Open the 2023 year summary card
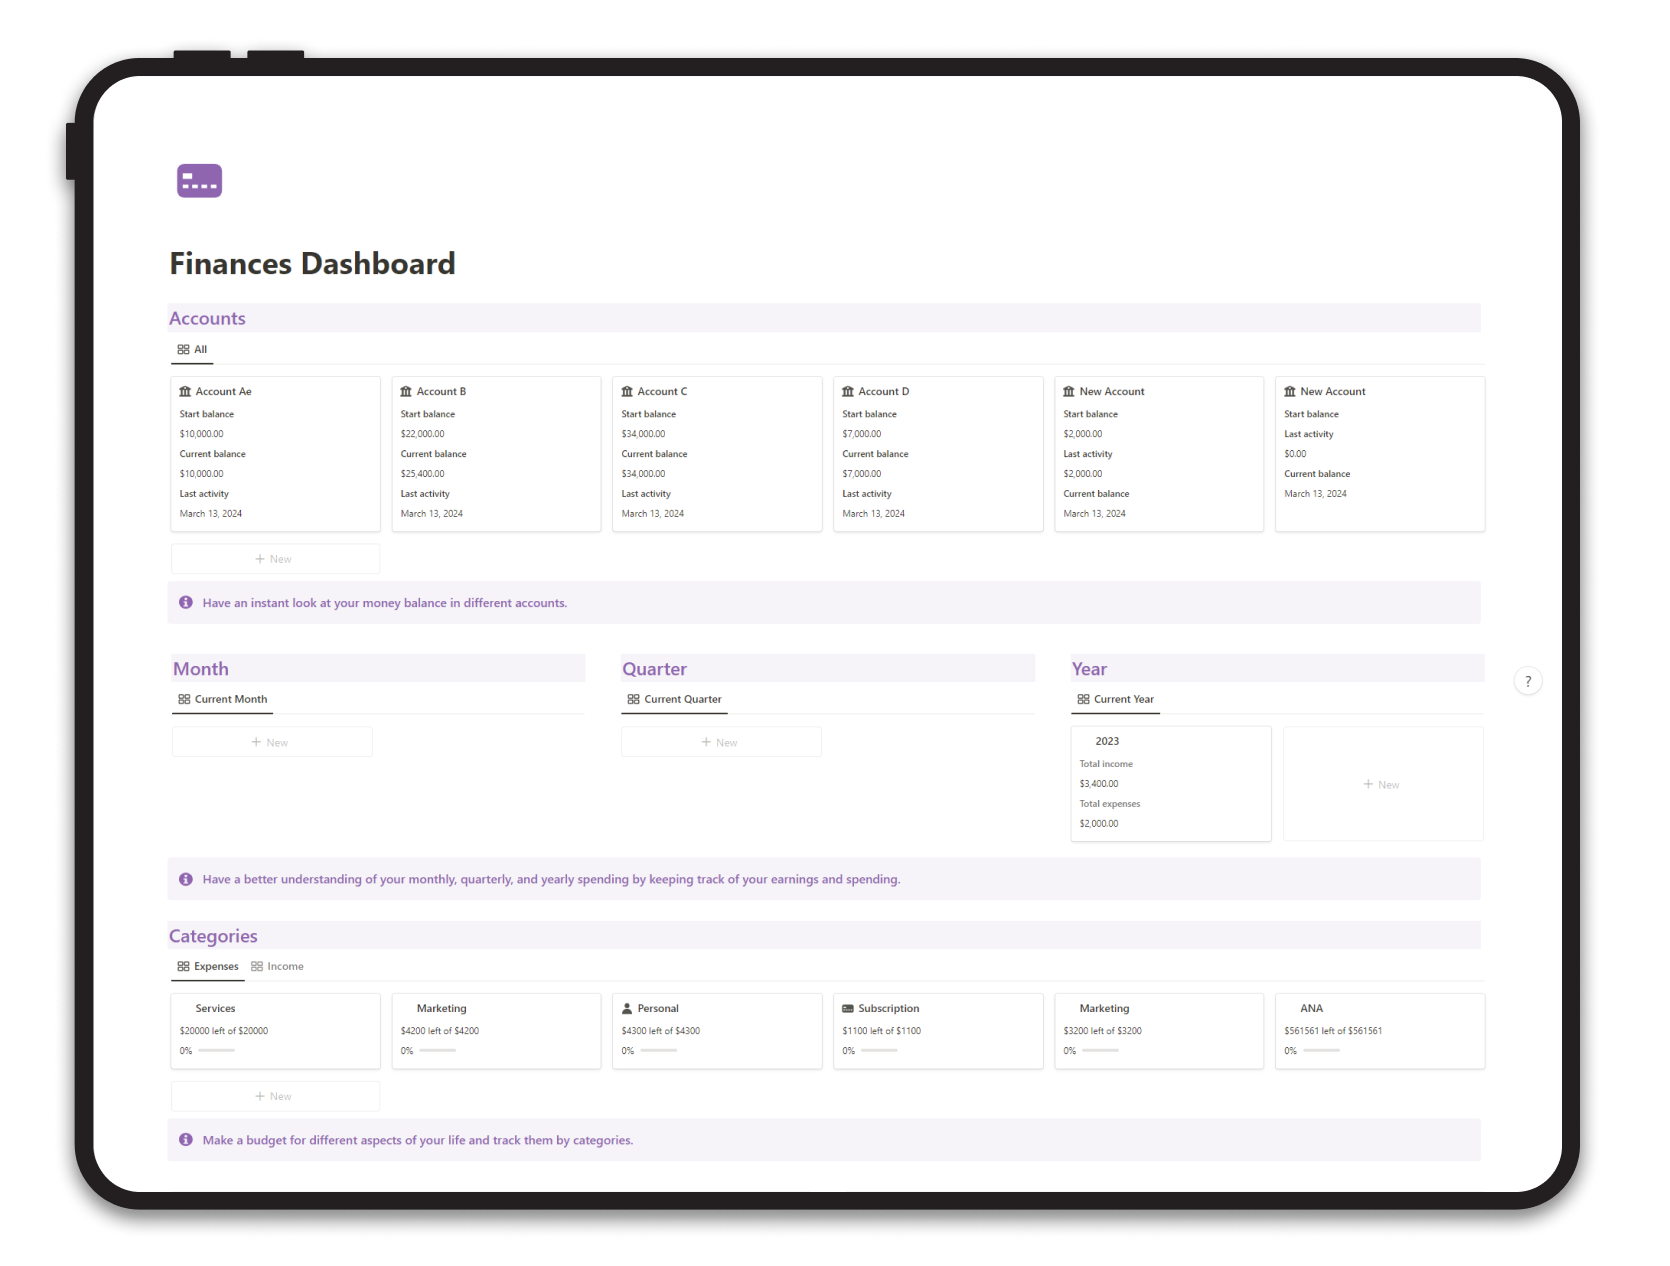The height and width of the screenshot is (1266, 1670). click(x=1170, y=783)
